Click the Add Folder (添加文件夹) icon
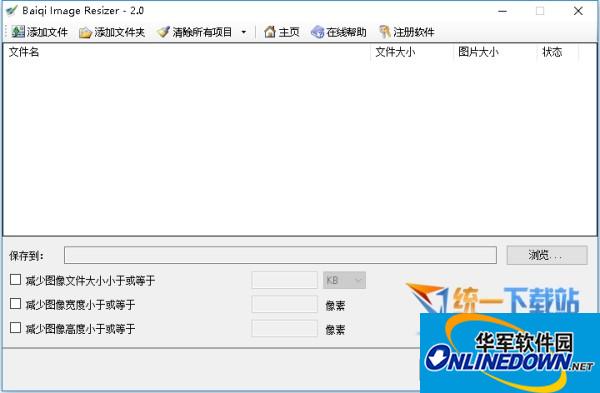This screenshot has width=600, height=393. [85, 33]
